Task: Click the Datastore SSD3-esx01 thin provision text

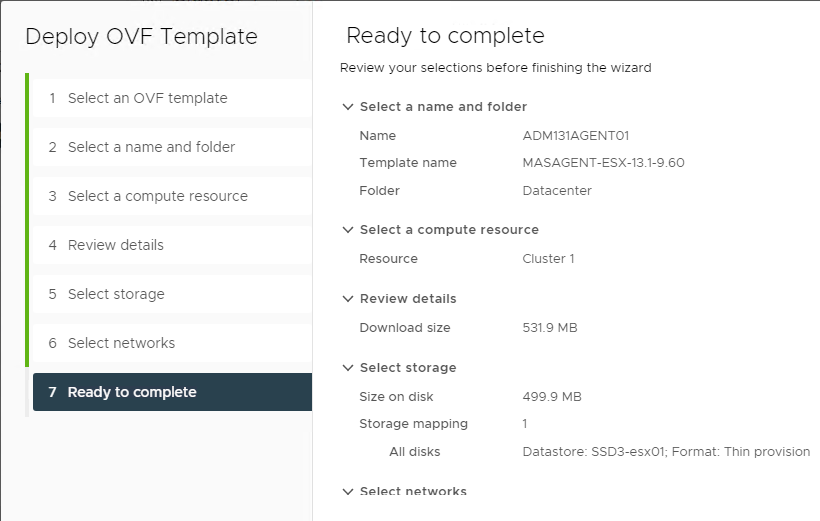Action: tap(666, 451)
